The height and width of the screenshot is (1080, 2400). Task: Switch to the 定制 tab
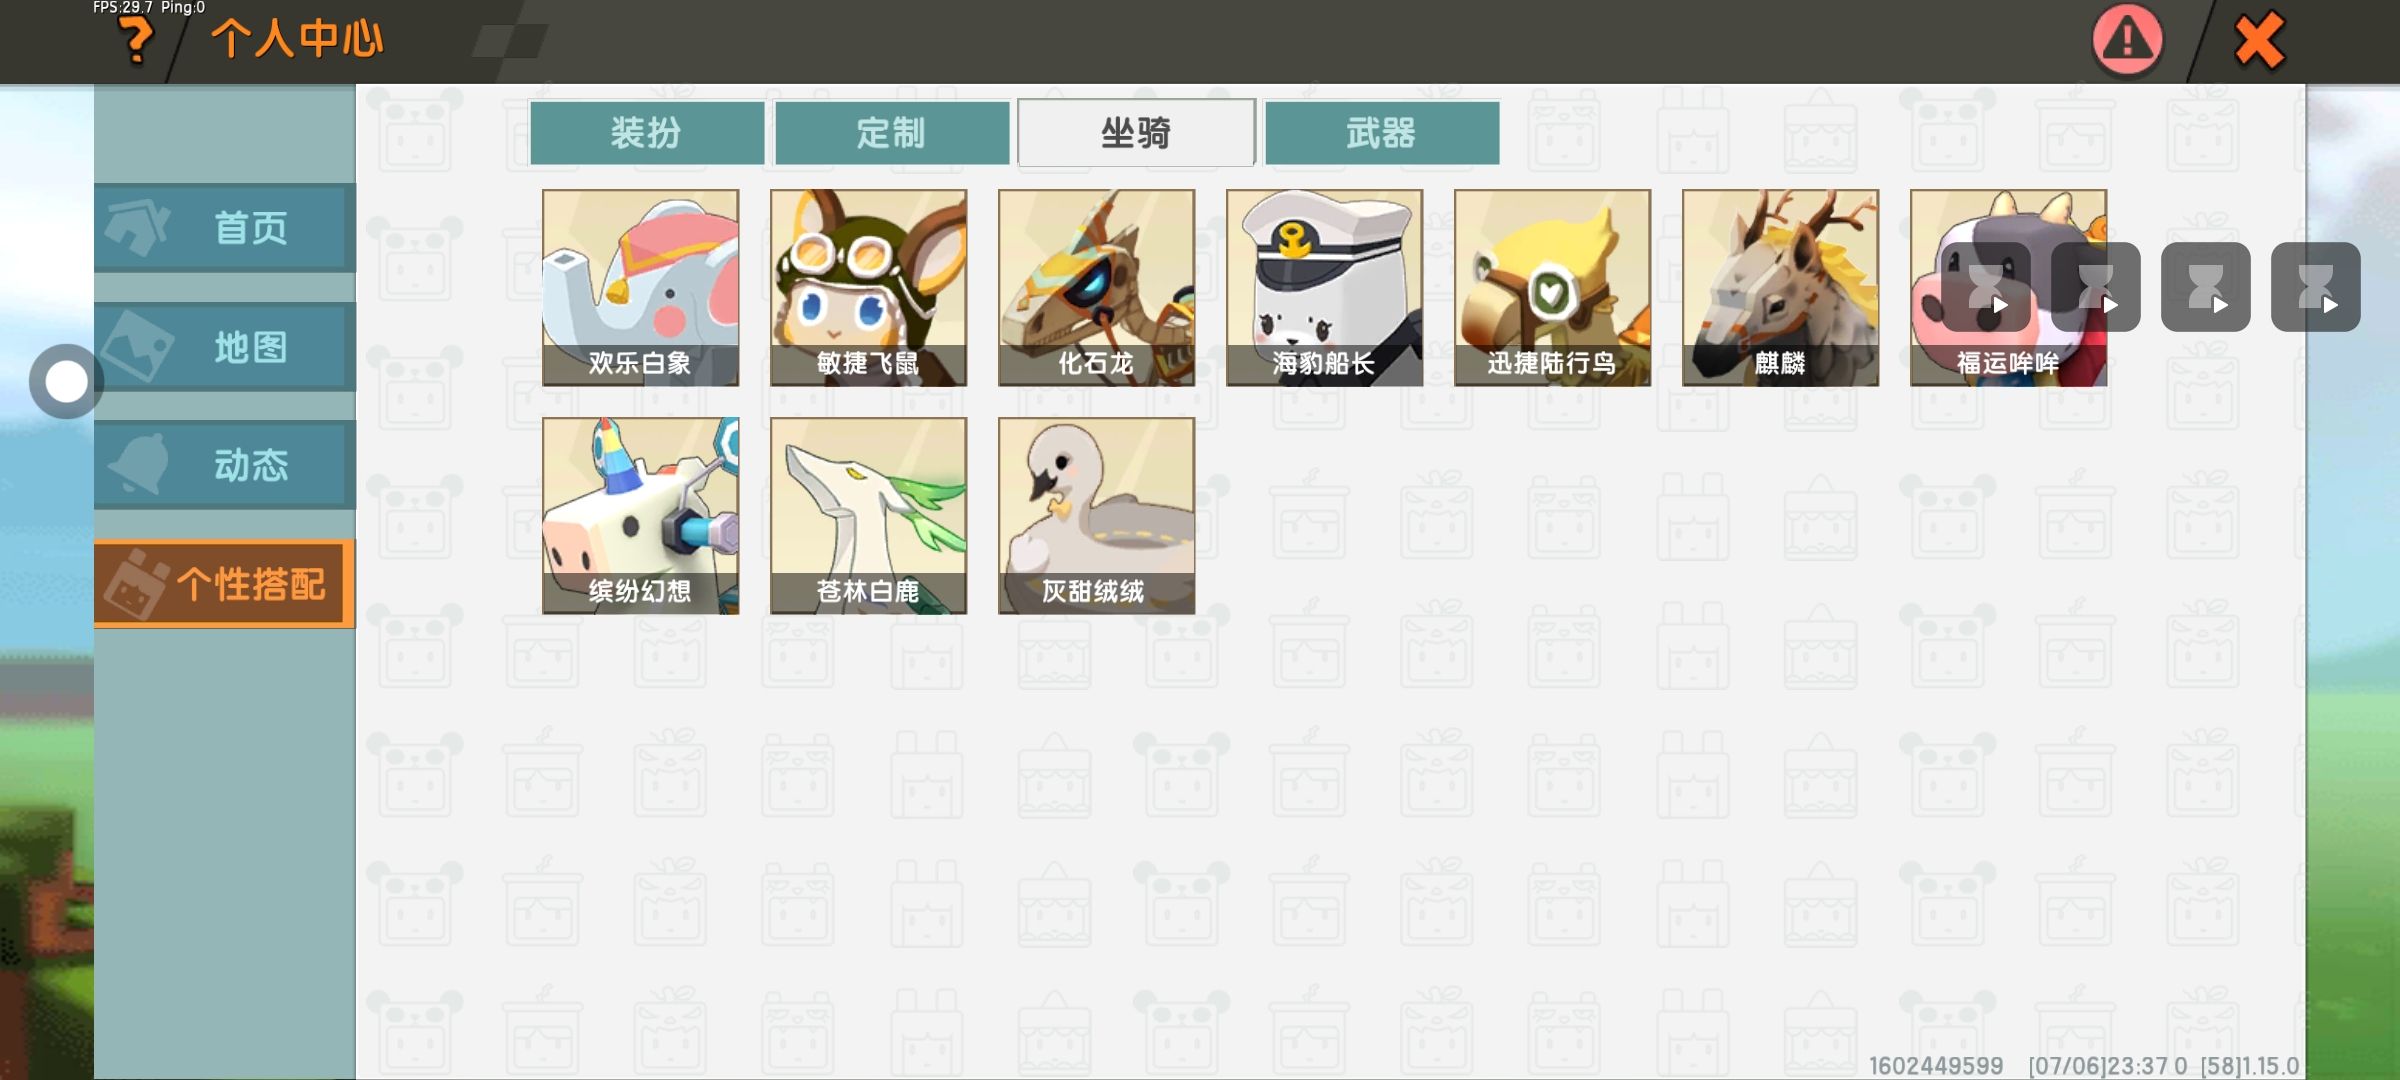(892, 132)
